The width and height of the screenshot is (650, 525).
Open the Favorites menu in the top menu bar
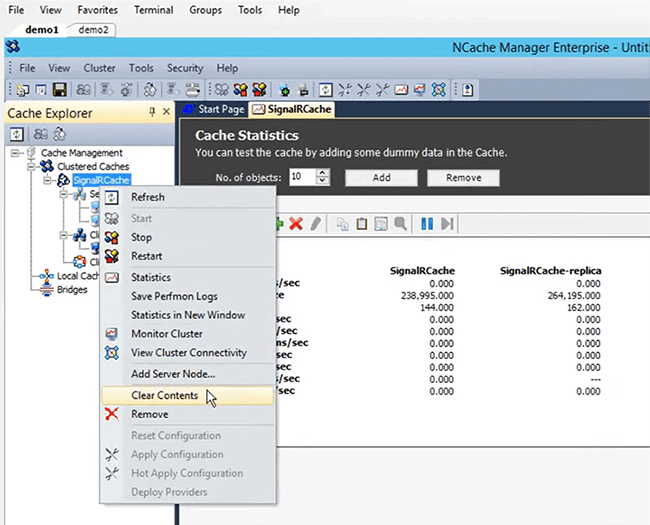(97, 10)
